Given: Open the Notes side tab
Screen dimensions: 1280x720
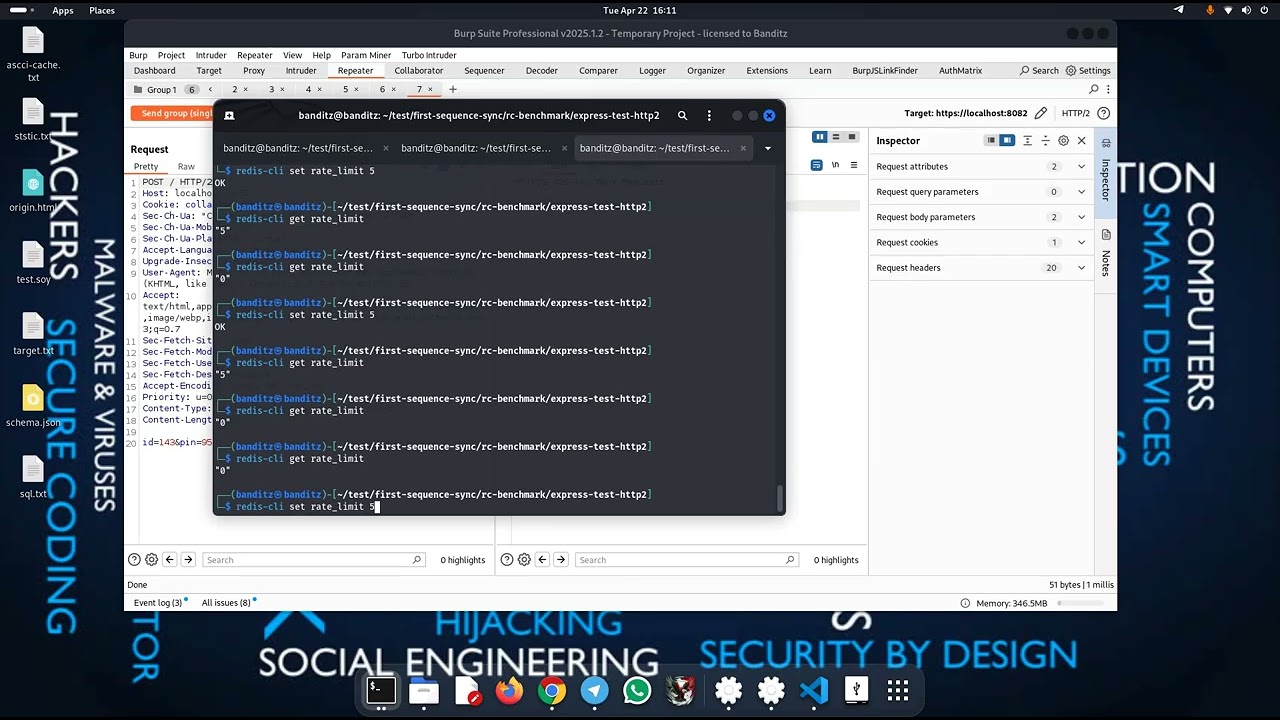Looking at the screenshot, I should 1106,254.
